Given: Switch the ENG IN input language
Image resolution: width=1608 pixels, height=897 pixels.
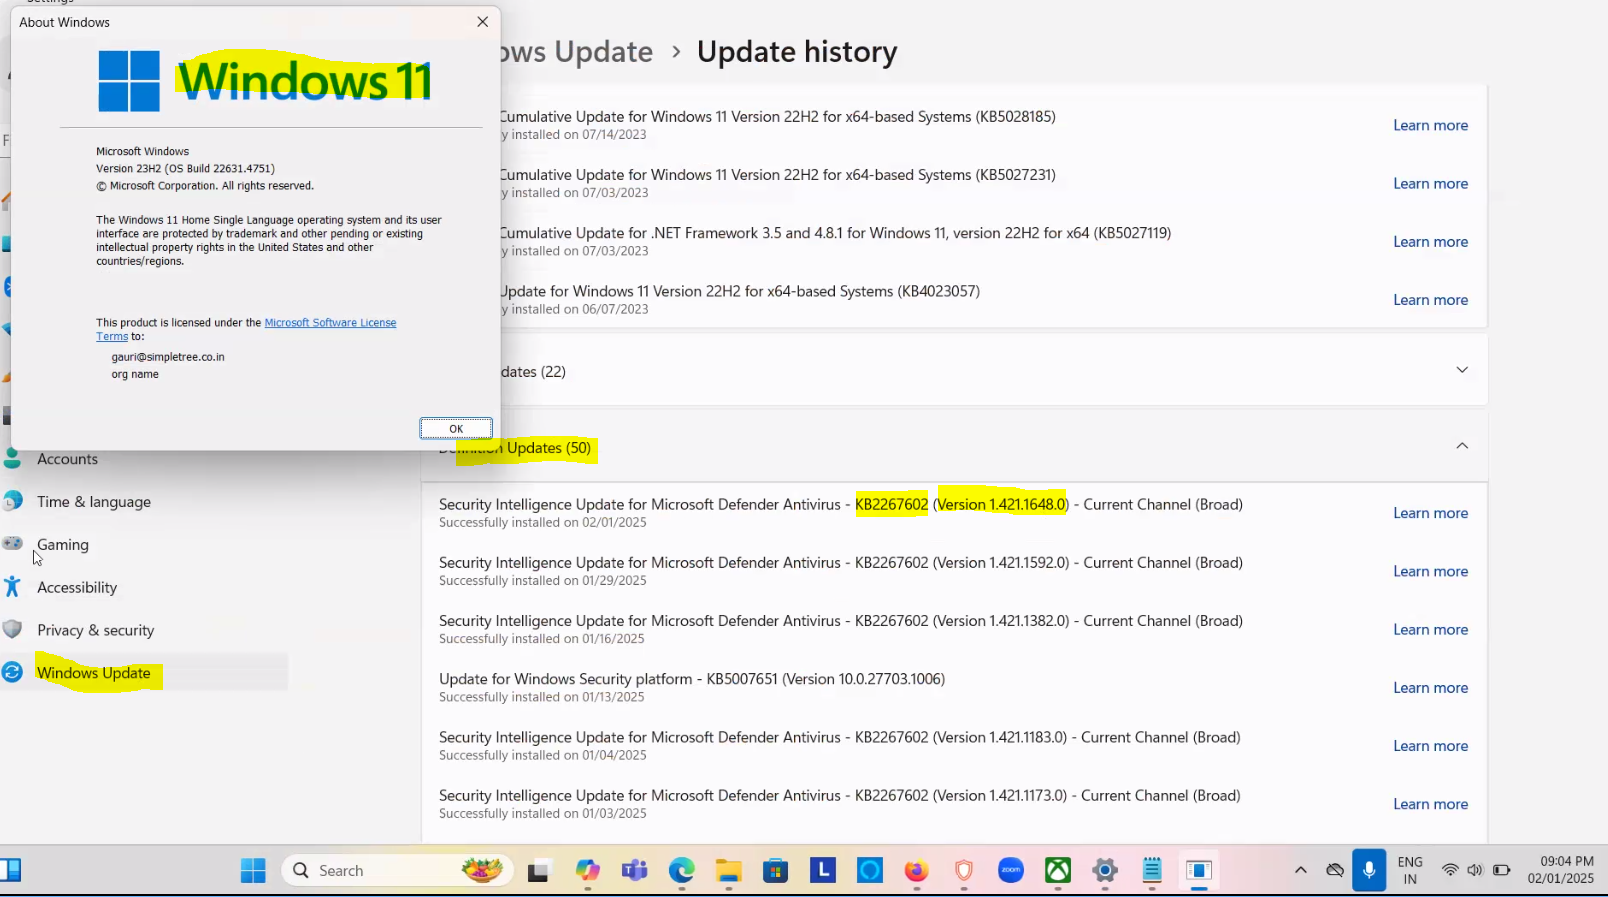Looking at the screenshot, I should [1410, 870].
